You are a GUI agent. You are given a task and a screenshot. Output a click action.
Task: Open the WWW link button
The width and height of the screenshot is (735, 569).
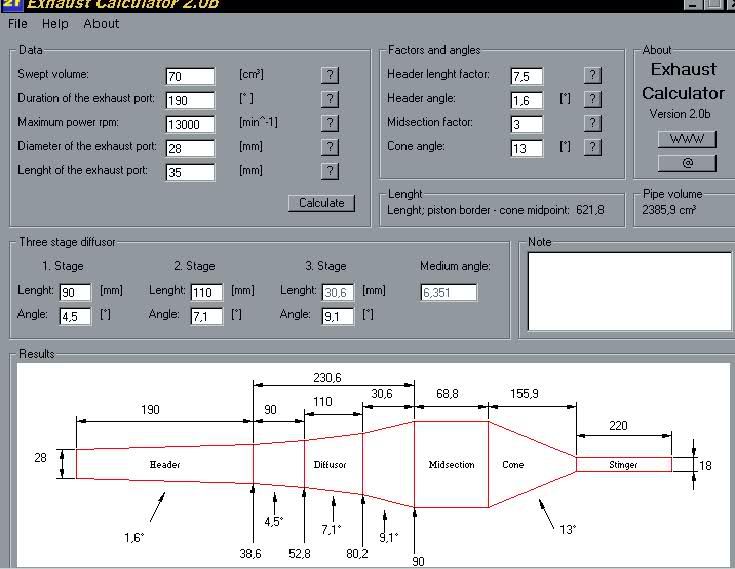point(687,139)
